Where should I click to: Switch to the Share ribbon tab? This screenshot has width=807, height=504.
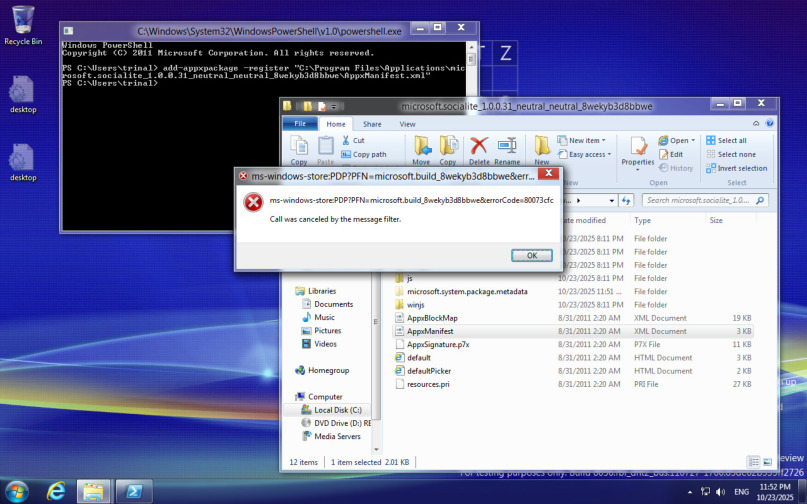coord(372,124)
